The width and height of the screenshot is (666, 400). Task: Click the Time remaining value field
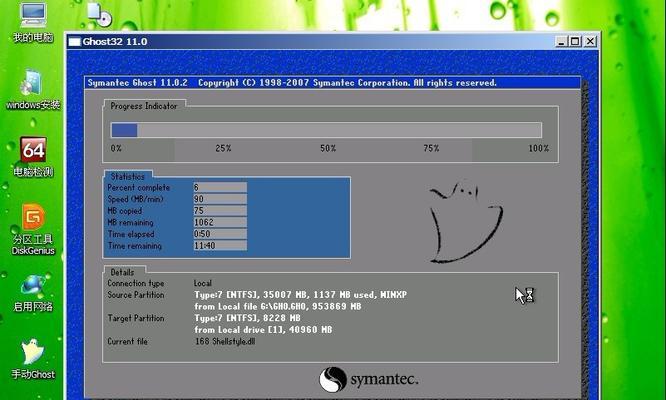click(x=220, y=245)
